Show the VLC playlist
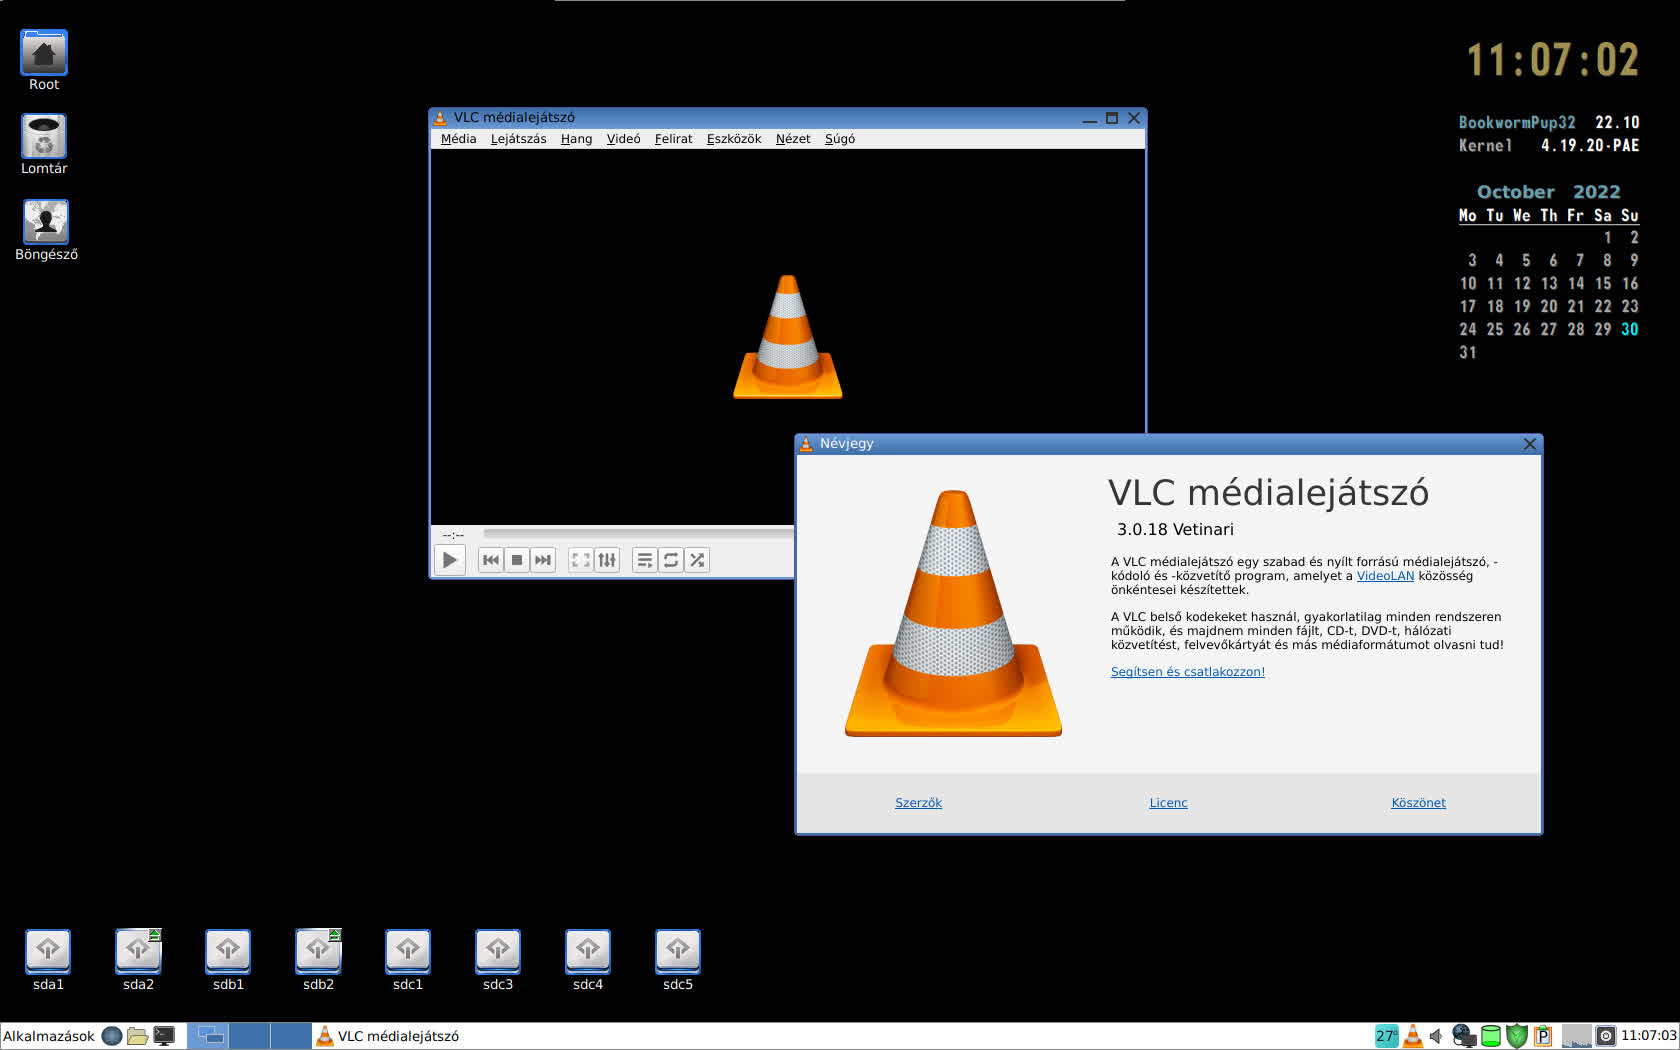This screenshot has height=1050, width=1680. [645, 560]
